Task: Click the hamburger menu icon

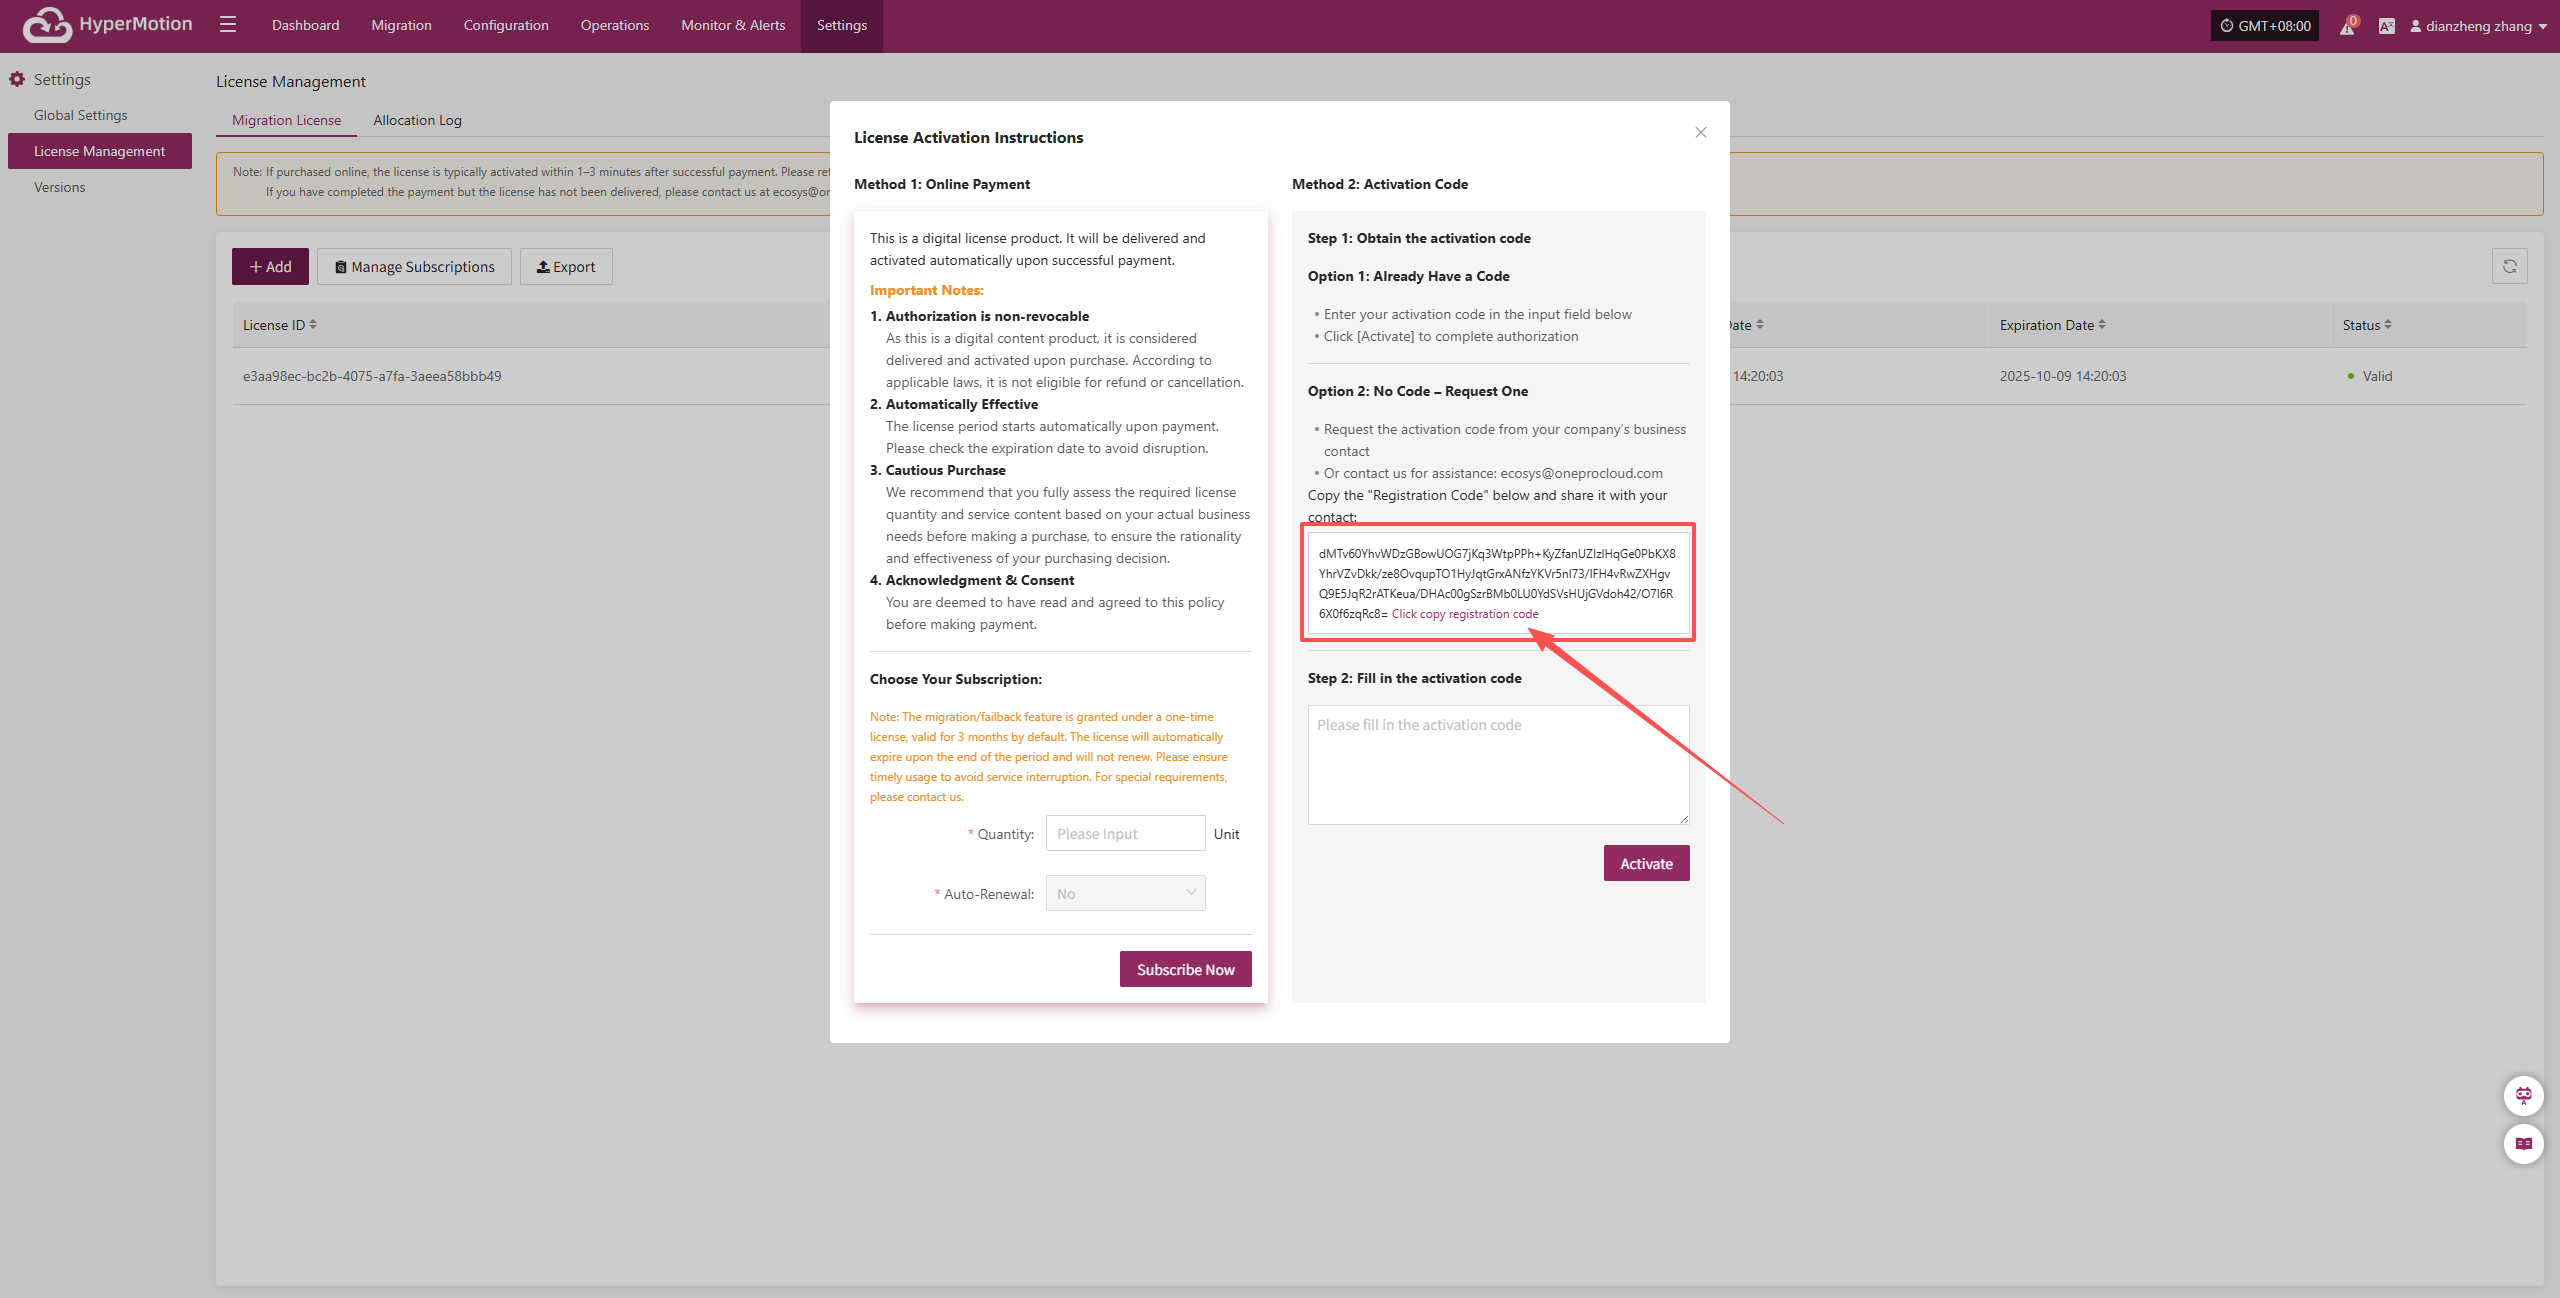Action: click(x=228, y=25)
